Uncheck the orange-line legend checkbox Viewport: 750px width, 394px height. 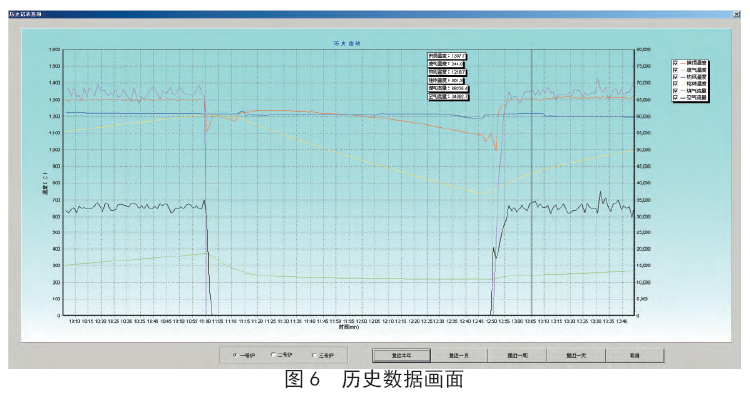(x=676, y=63)
